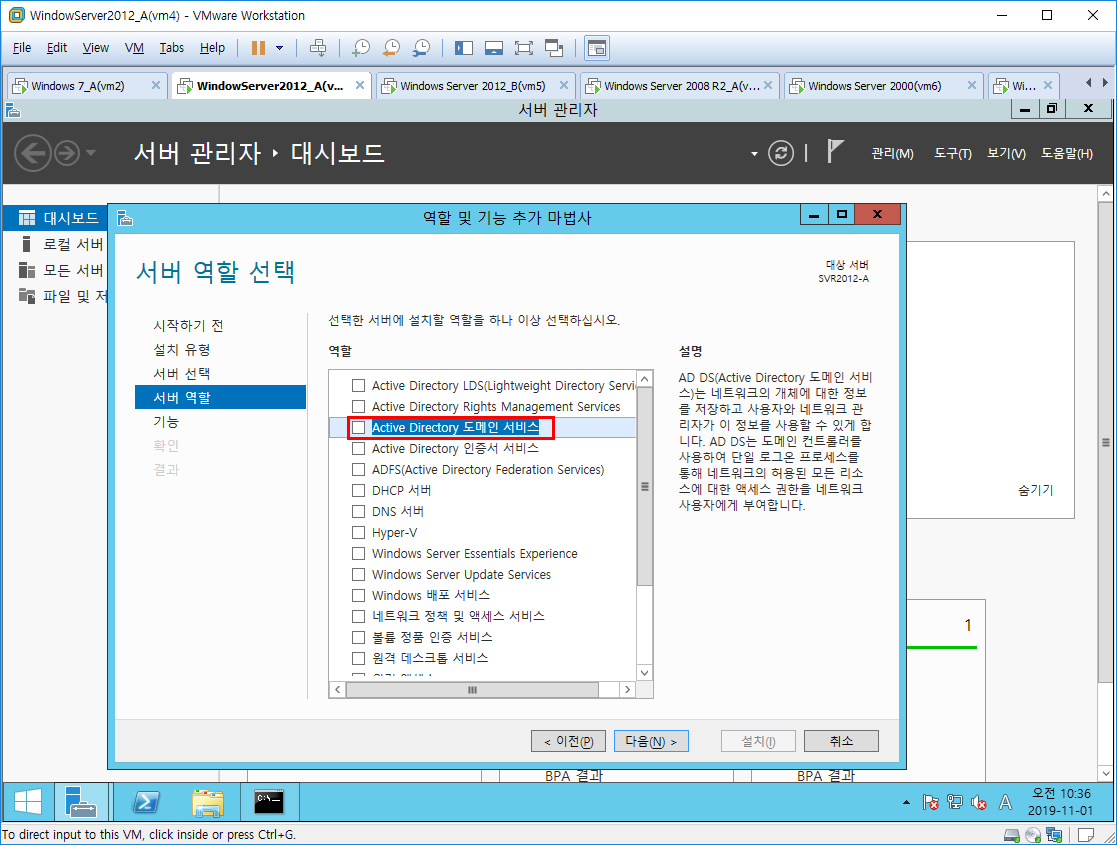Show or hide the VMware library panel

(x=464, y=48)
